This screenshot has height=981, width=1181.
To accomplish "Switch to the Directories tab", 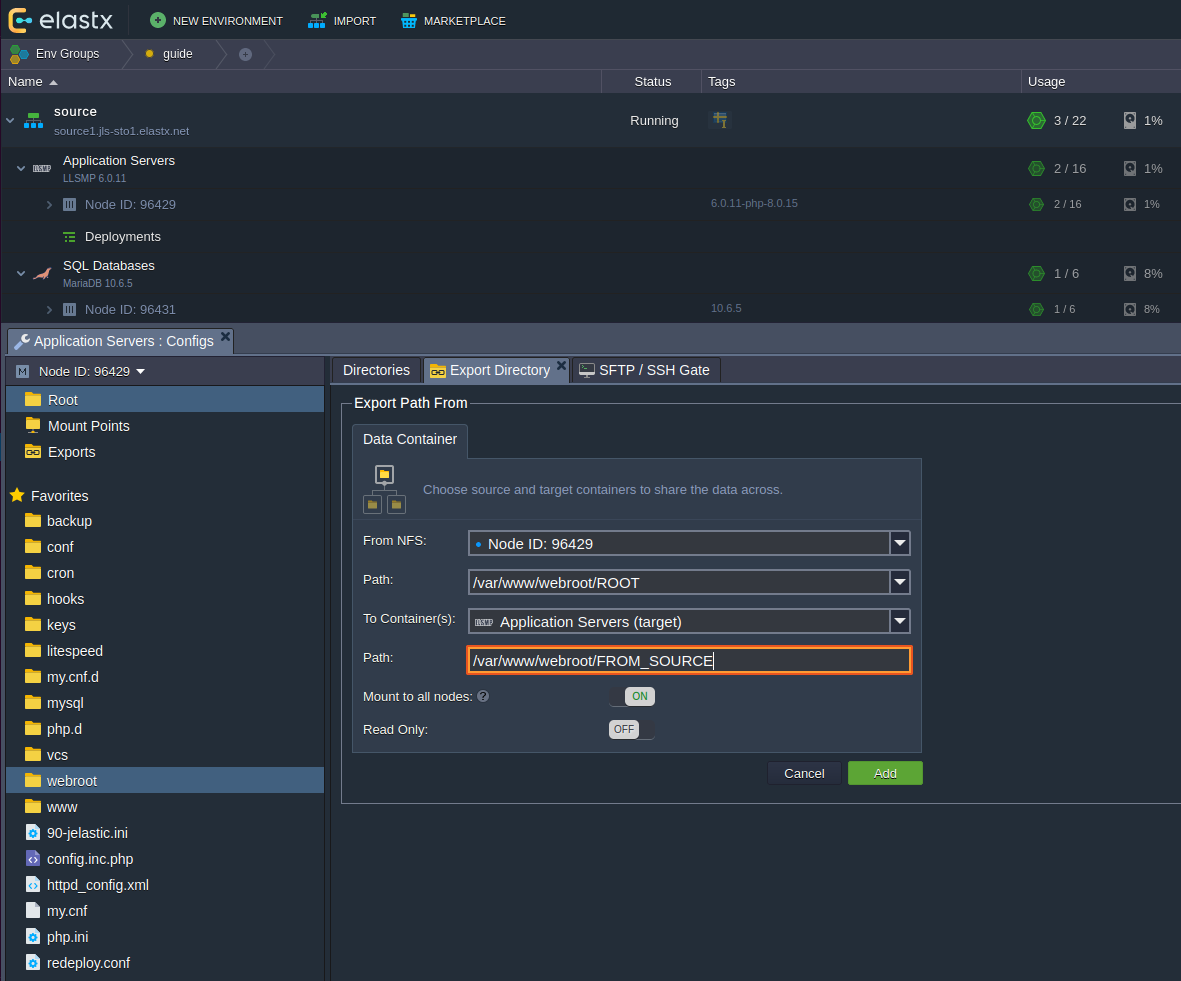I will pos(376,370).
